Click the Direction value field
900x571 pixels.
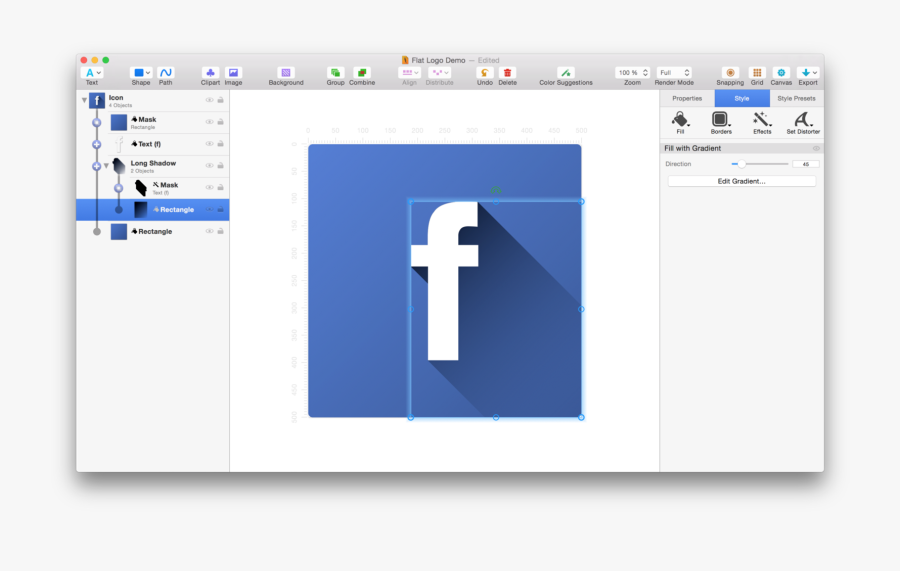pyautogui.click(x=805, y=164)
